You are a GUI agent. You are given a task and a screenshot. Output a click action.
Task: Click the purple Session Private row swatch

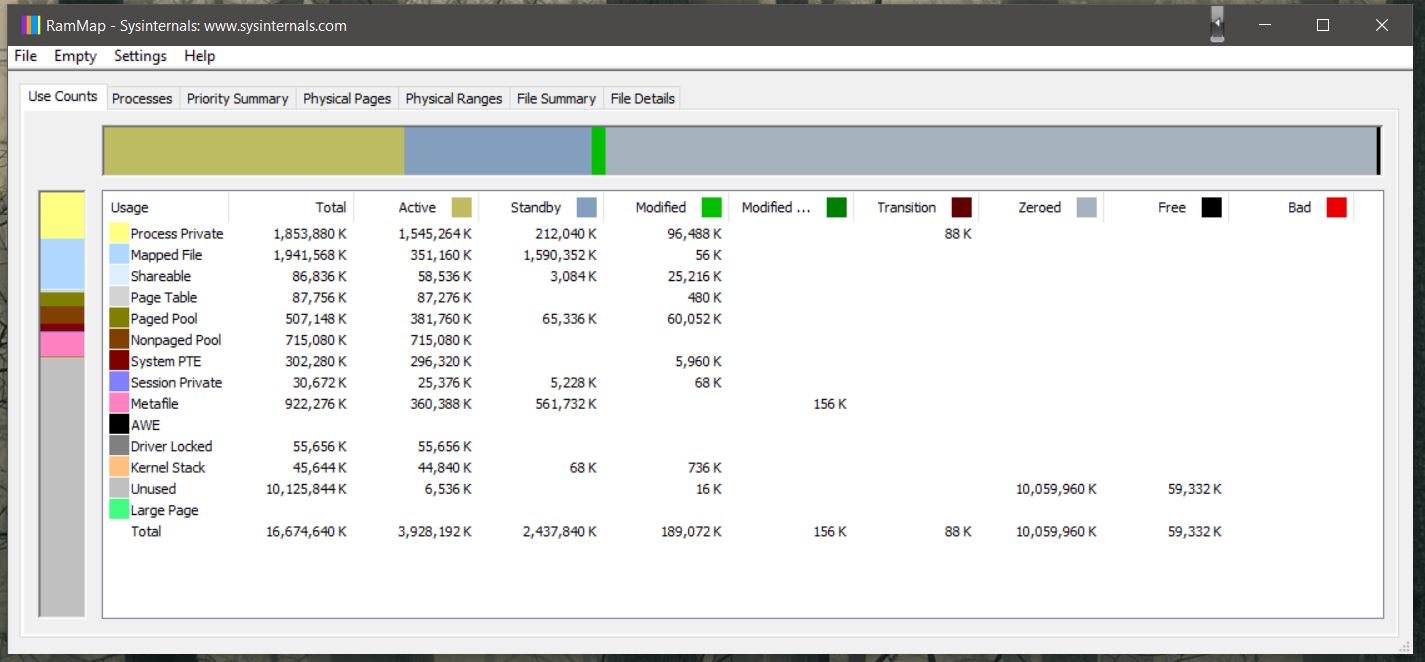click(119, 382)
